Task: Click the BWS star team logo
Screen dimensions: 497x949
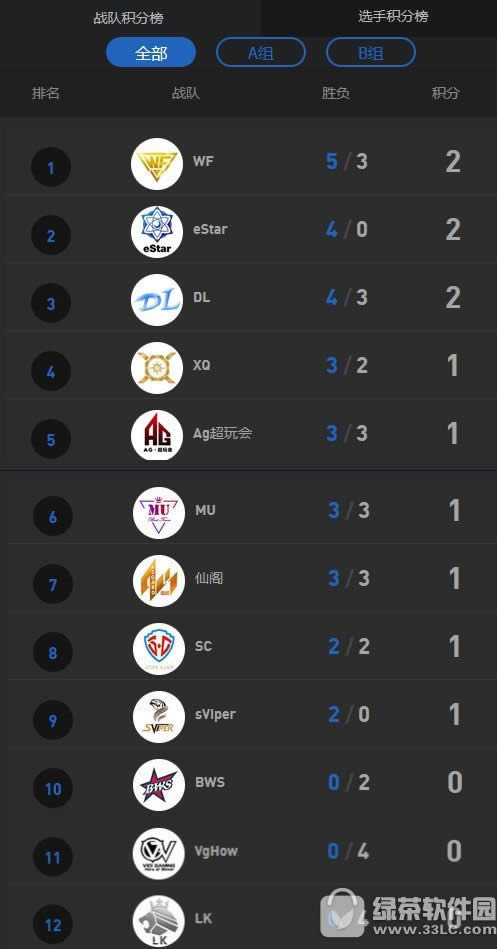Action: (x=159, y=784)
